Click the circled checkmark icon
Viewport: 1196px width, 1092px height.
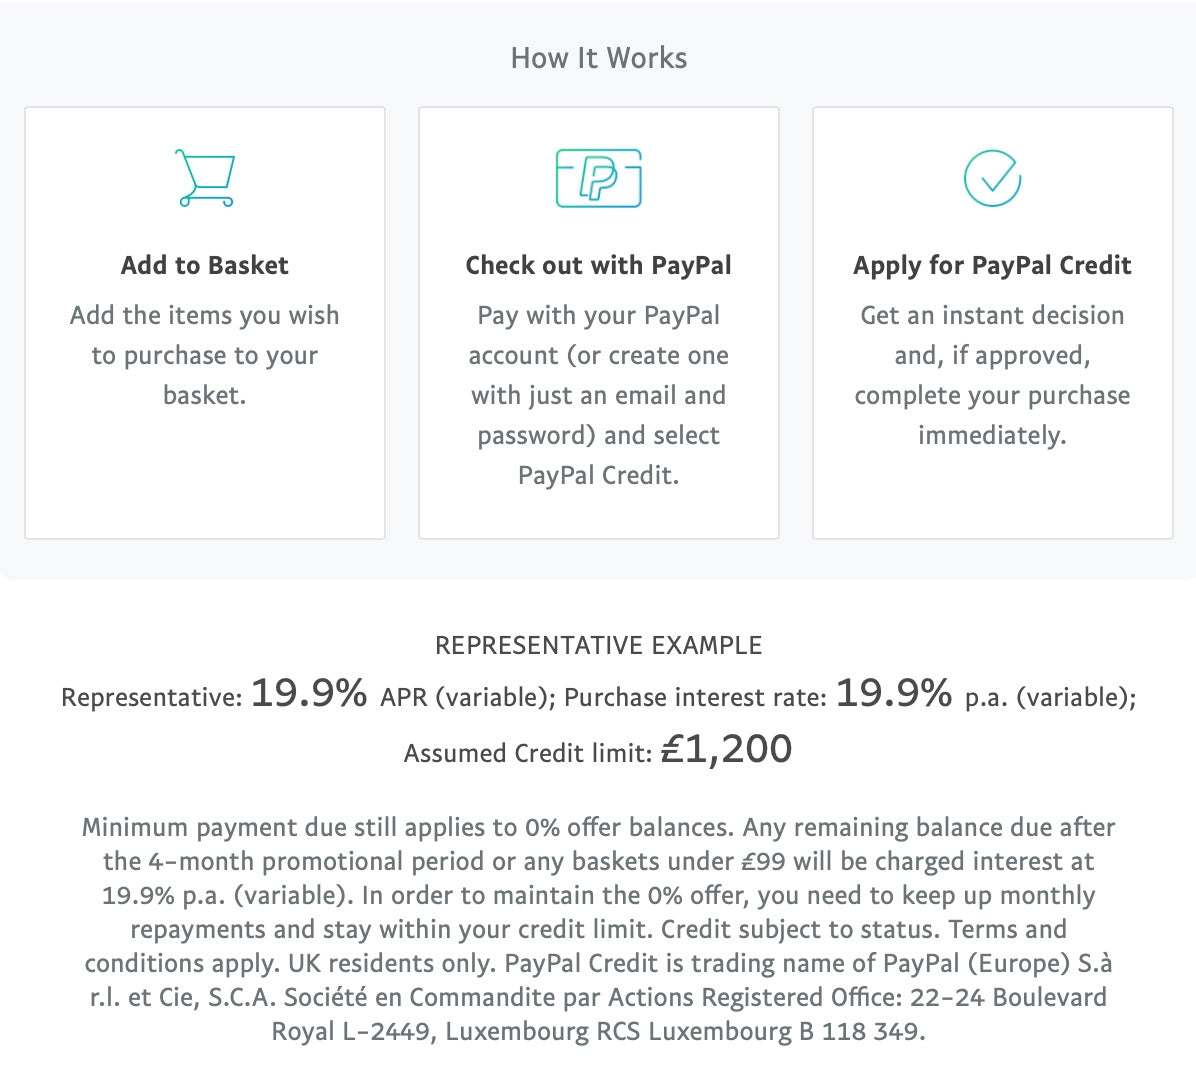tap(992, 178)
